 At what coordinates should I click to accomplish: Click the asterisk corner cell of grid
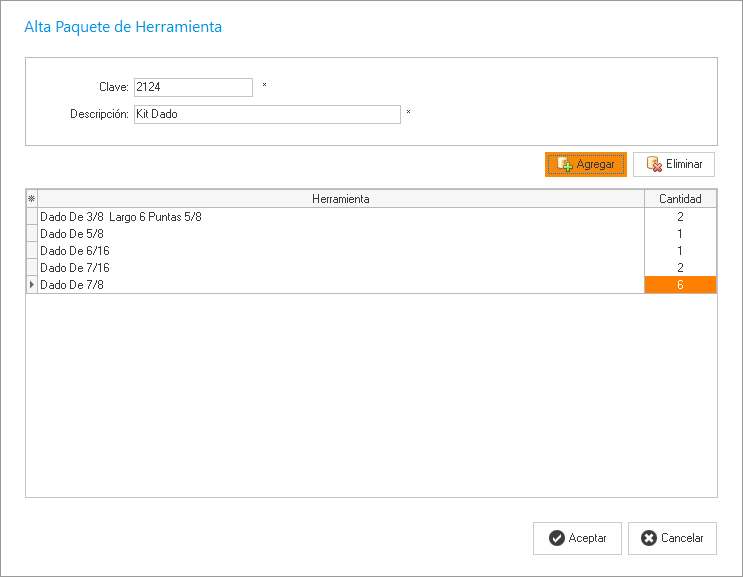31,199
